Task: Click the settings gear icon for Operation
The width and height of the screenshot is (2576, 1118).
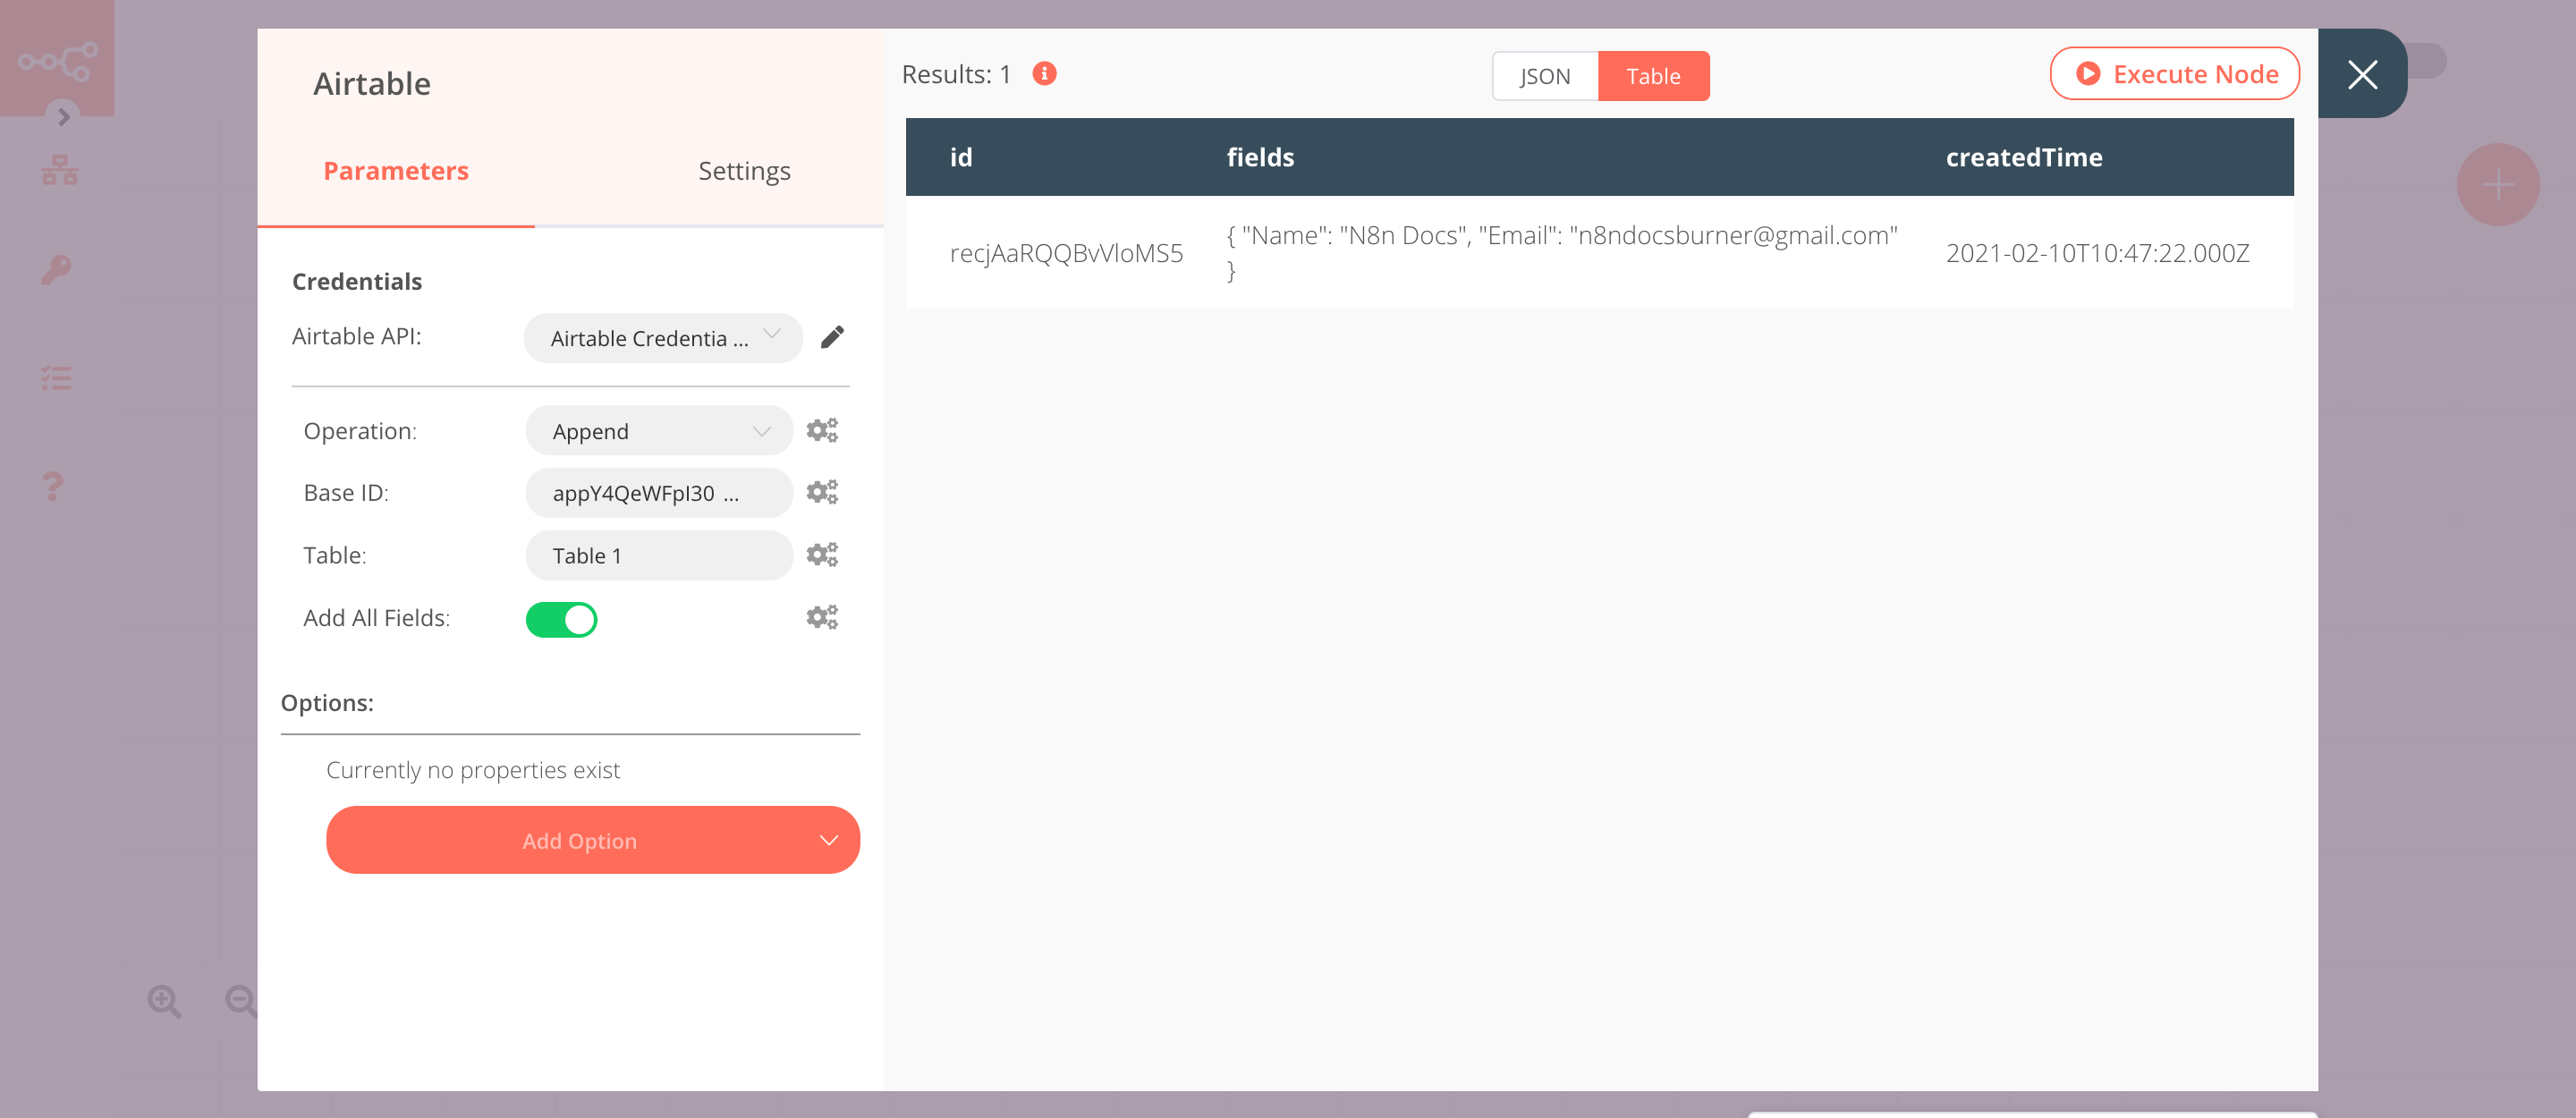Action: pyautogui.click(x=820, y=428)
